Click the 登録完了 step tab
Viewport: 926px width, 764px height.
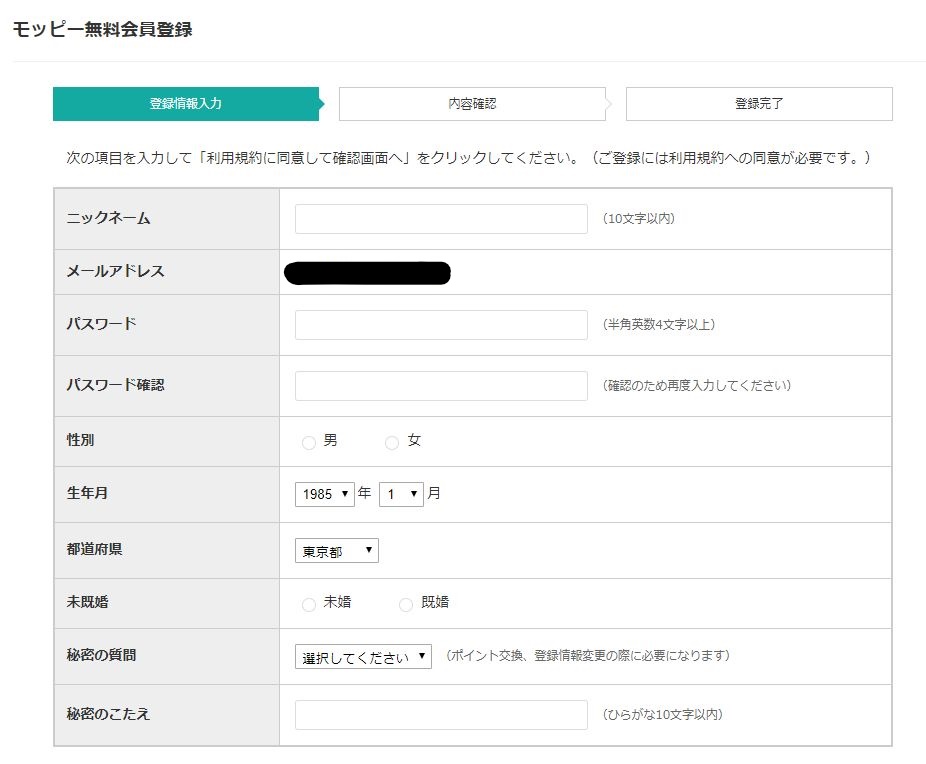759,104
